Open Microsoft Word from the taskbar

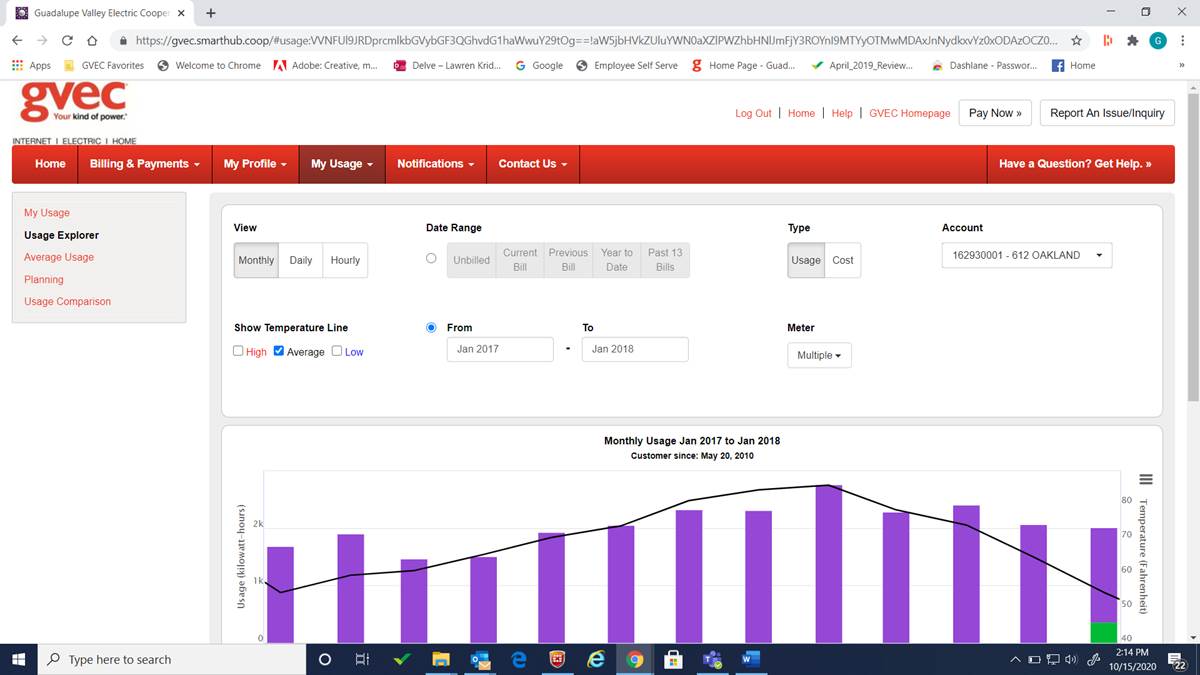(x=751, y=659)
